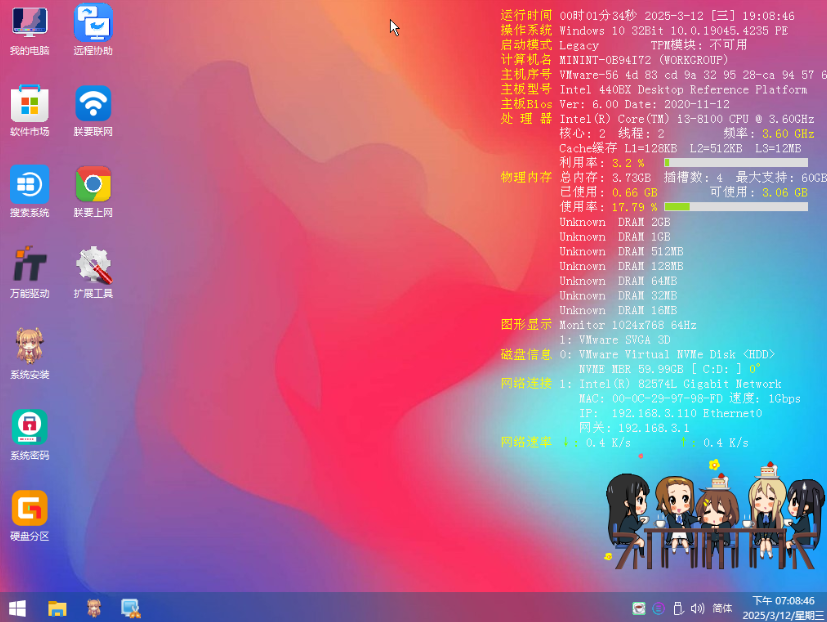The width and height of the screenshot is (827, 622).
Task: Click the "TPM模块: 不可用" text
Action: 699,45
